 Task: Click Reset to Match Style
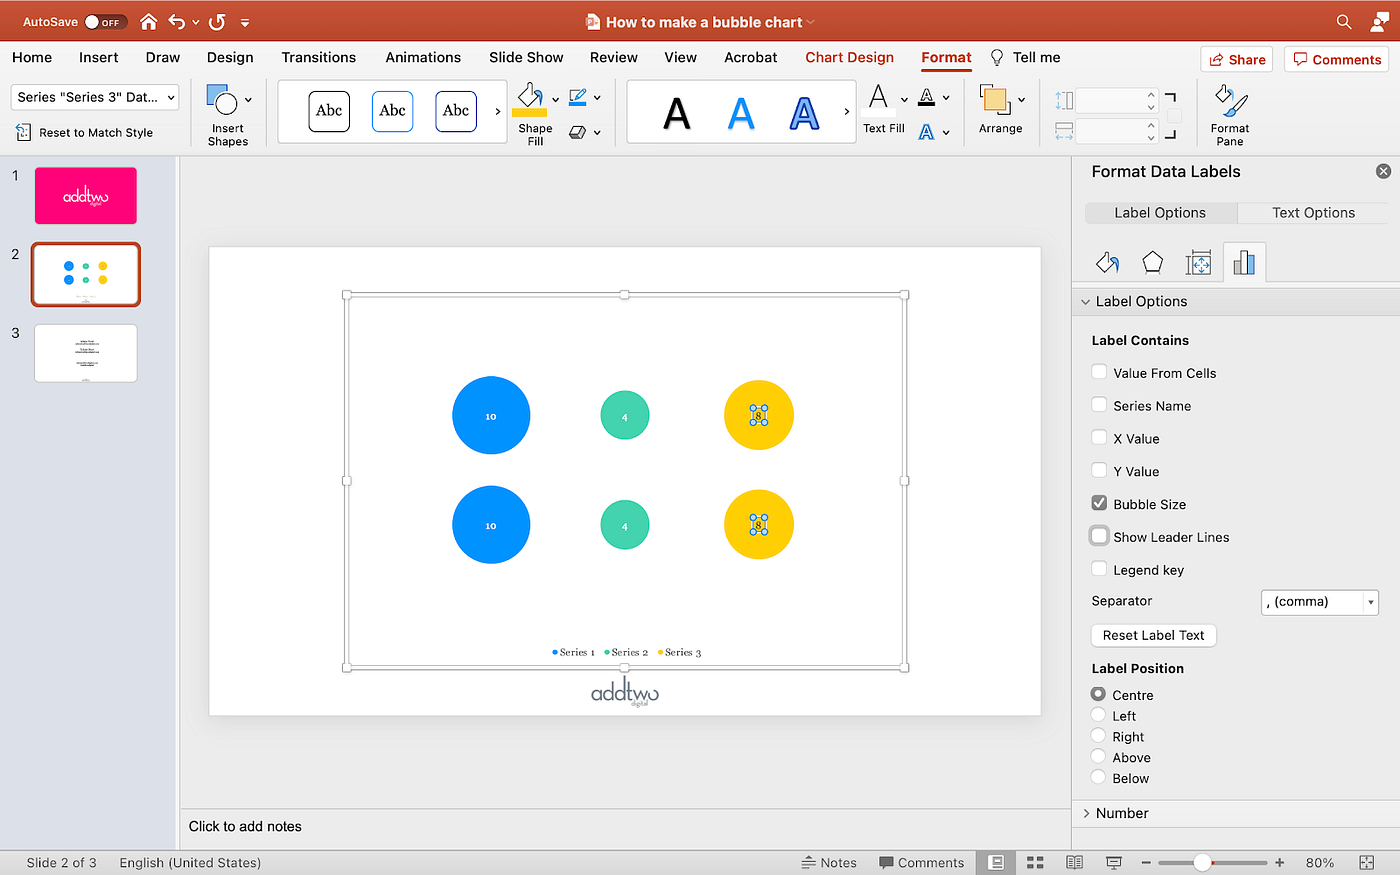(94, 132)
